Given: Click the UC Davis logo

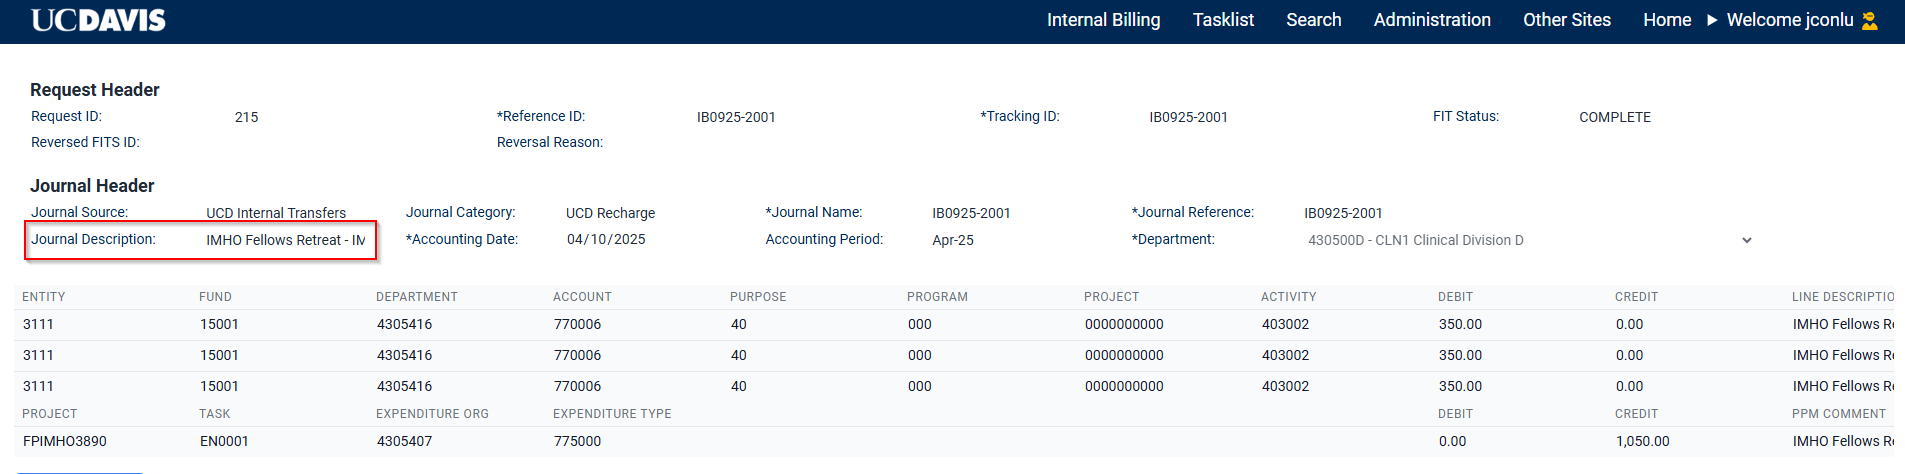Looking at the screenshot, I should click(x=98, y=20).
